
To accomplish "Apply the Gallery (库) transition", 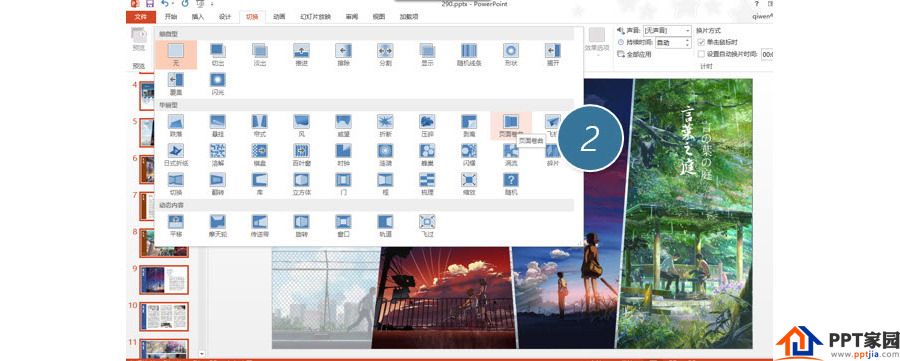I will point(259,184).
